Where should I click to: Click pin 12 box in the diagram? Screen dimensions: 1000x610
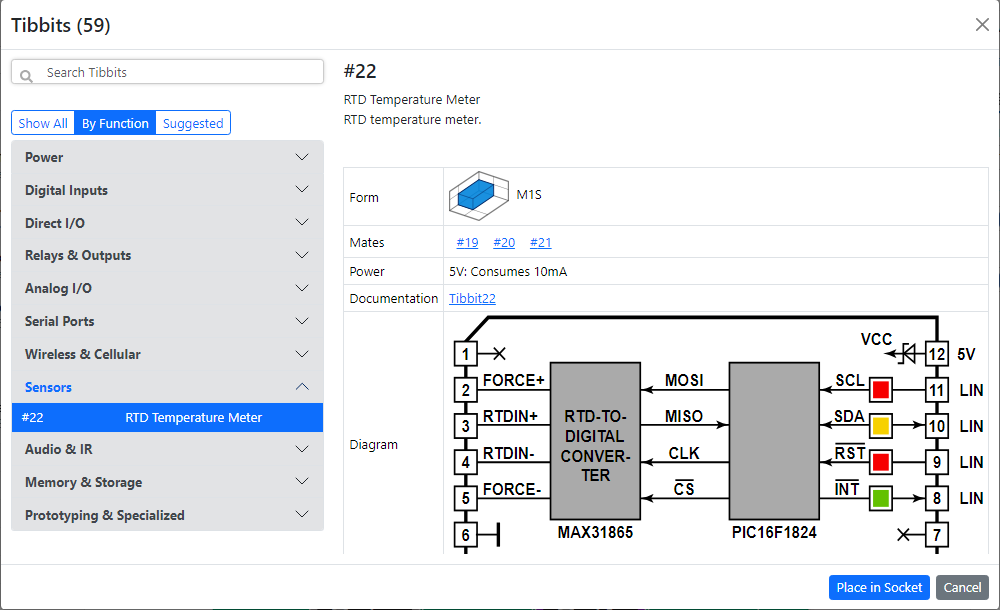pos(936,353)
